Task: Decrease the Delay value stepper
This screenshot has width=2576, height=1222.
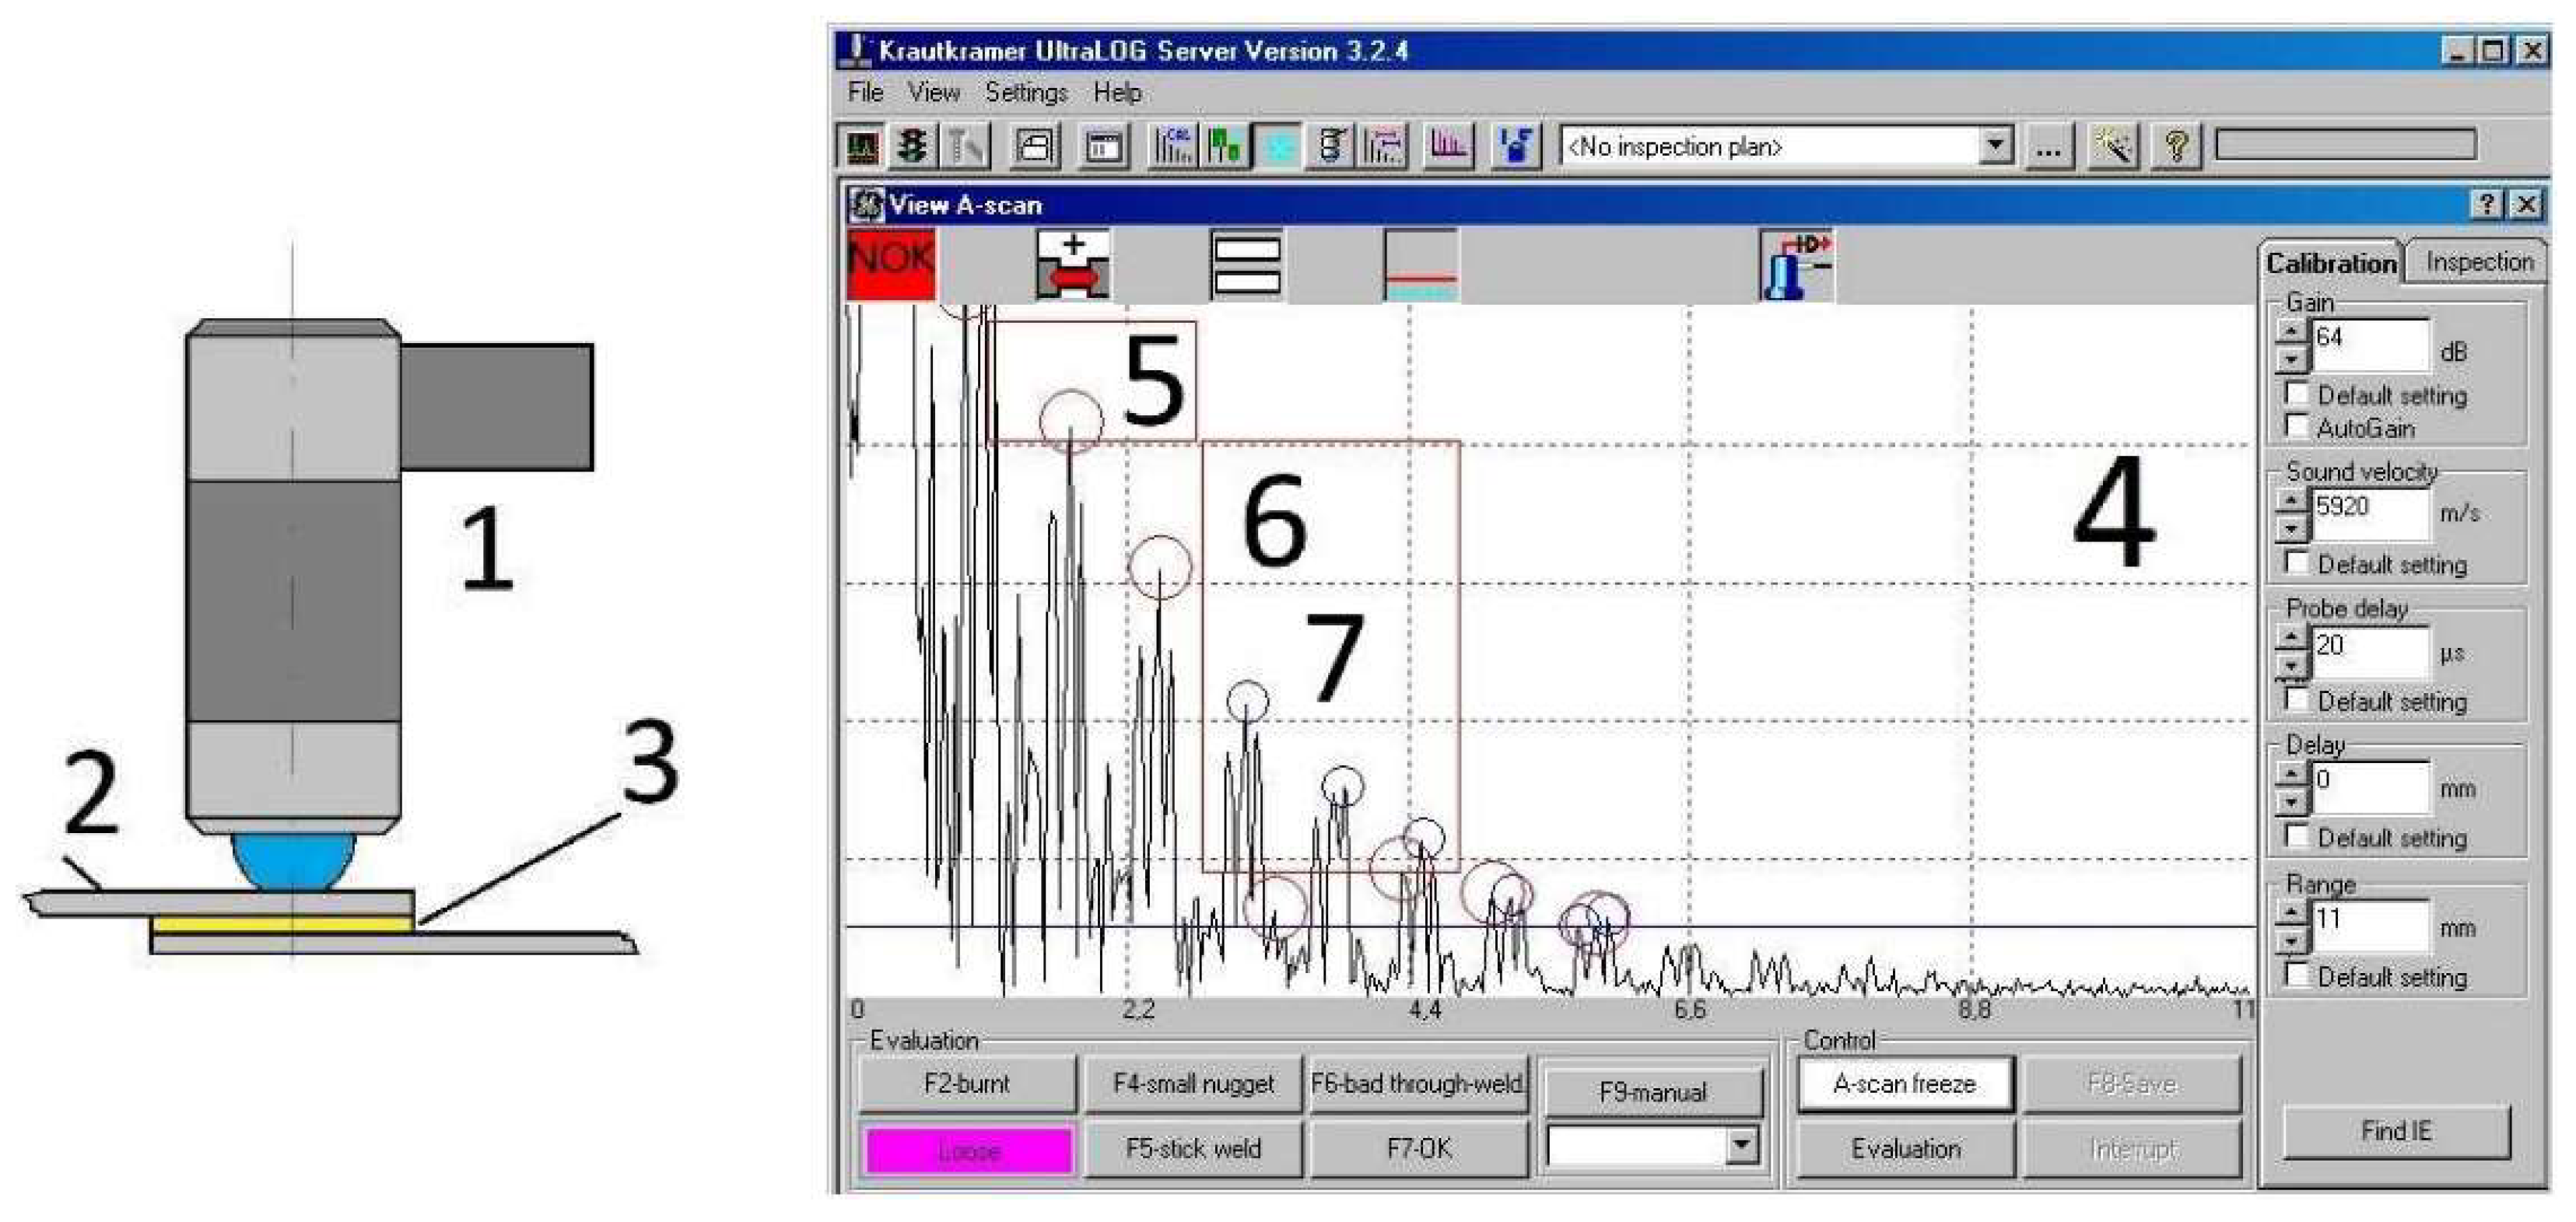Action: tap(2291, 802)
